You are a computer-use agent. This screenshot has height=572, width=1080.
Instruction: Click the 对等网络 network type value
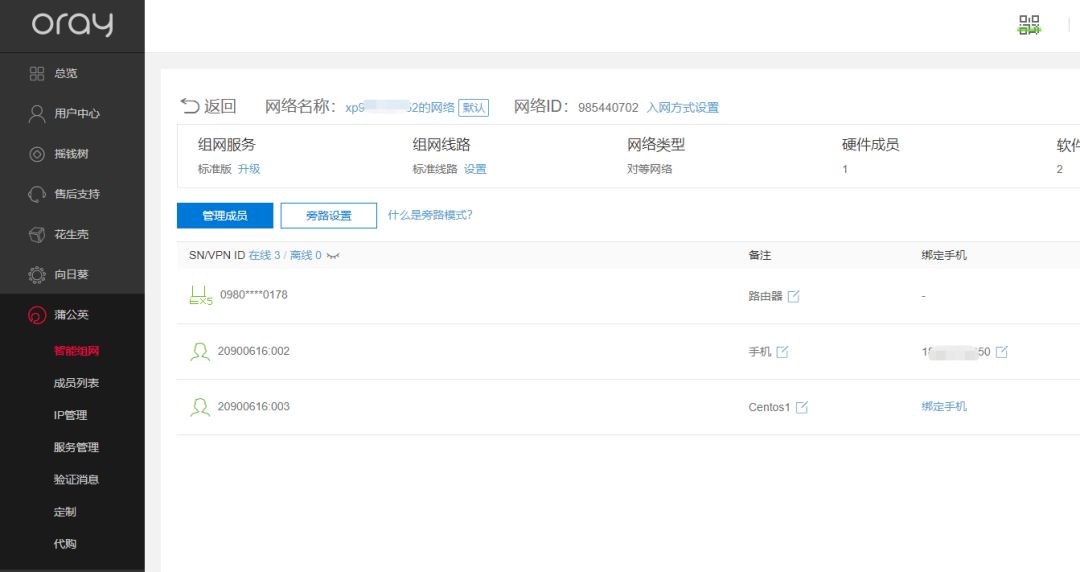click(x=650, y=169)
